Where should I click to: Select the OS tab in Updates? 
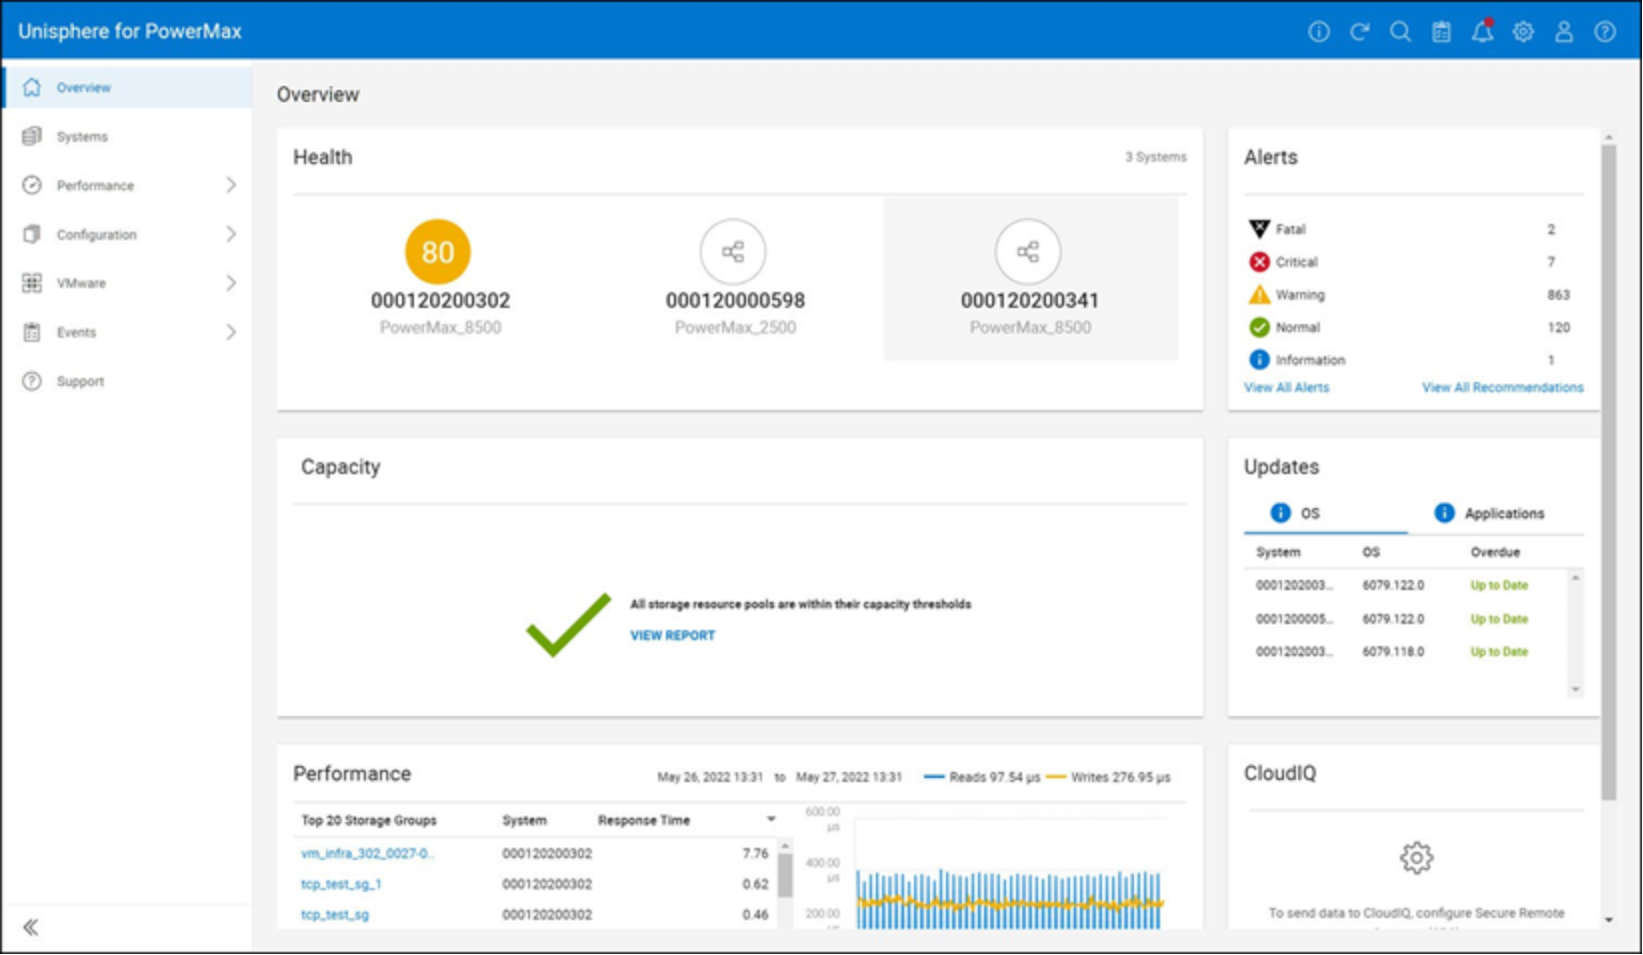(x=1325, y=513)
